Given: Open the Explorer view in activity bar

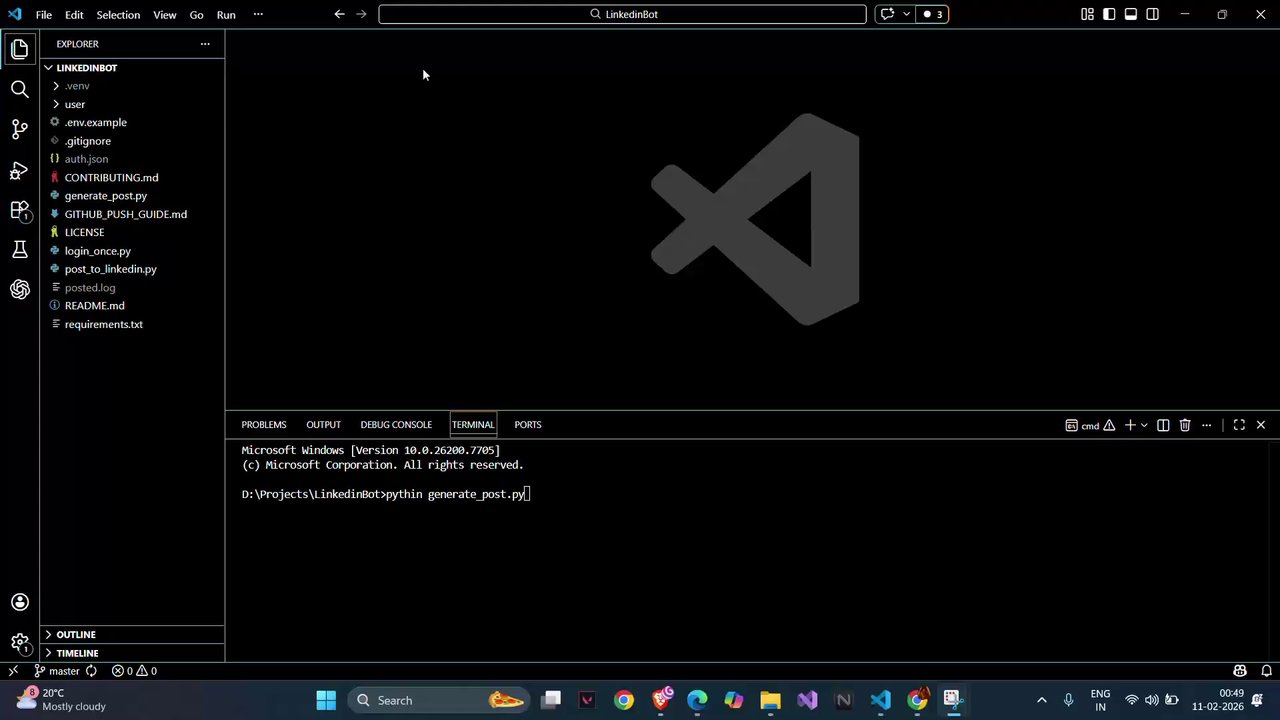Looking at the screenshot, I should coord(20,49).
